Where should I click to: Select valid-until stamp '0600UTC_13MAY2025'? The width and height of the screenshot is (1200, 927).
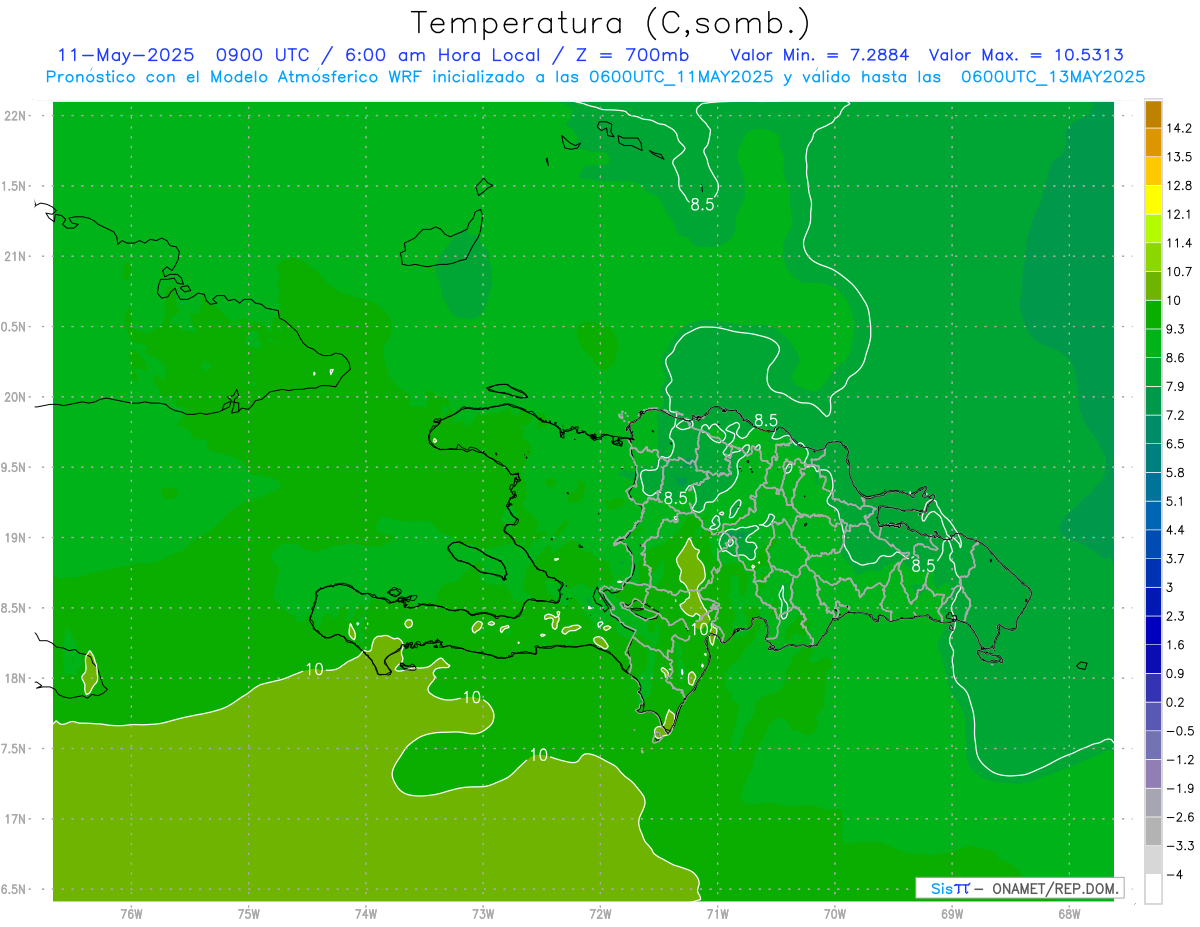pyautogui.click(x=1053, y=77)
